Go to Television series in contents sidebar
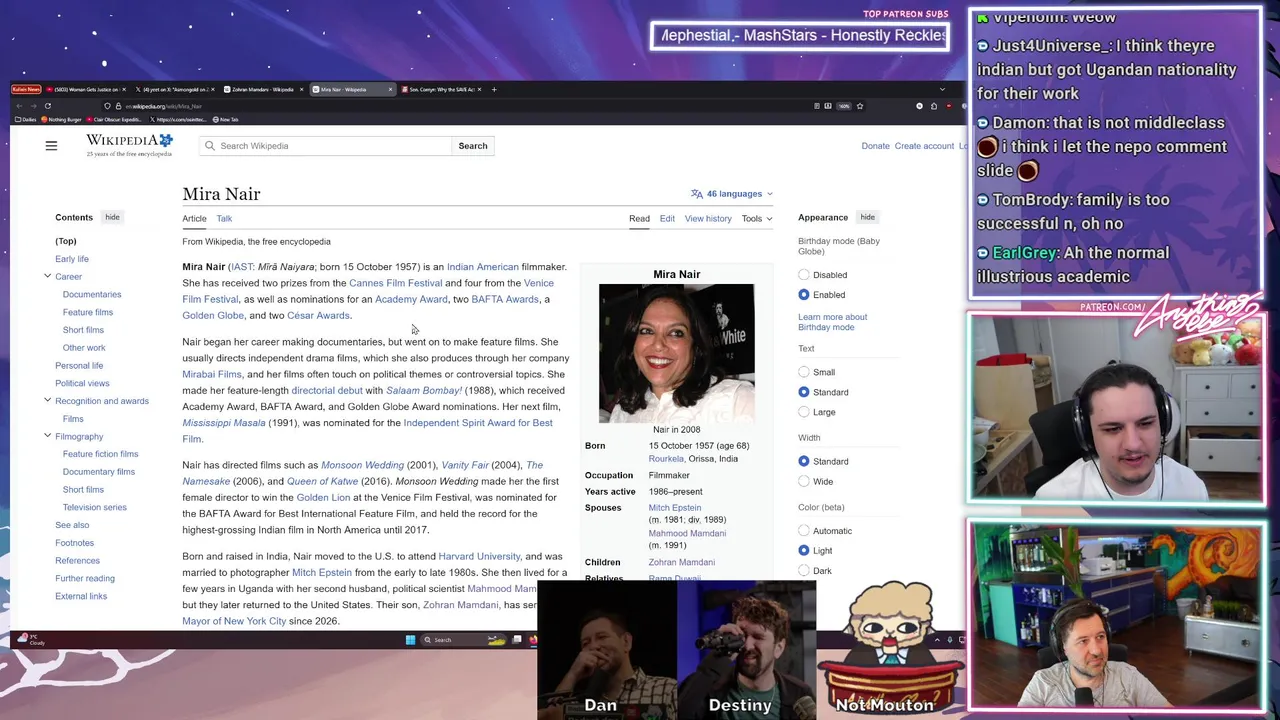 95,507
